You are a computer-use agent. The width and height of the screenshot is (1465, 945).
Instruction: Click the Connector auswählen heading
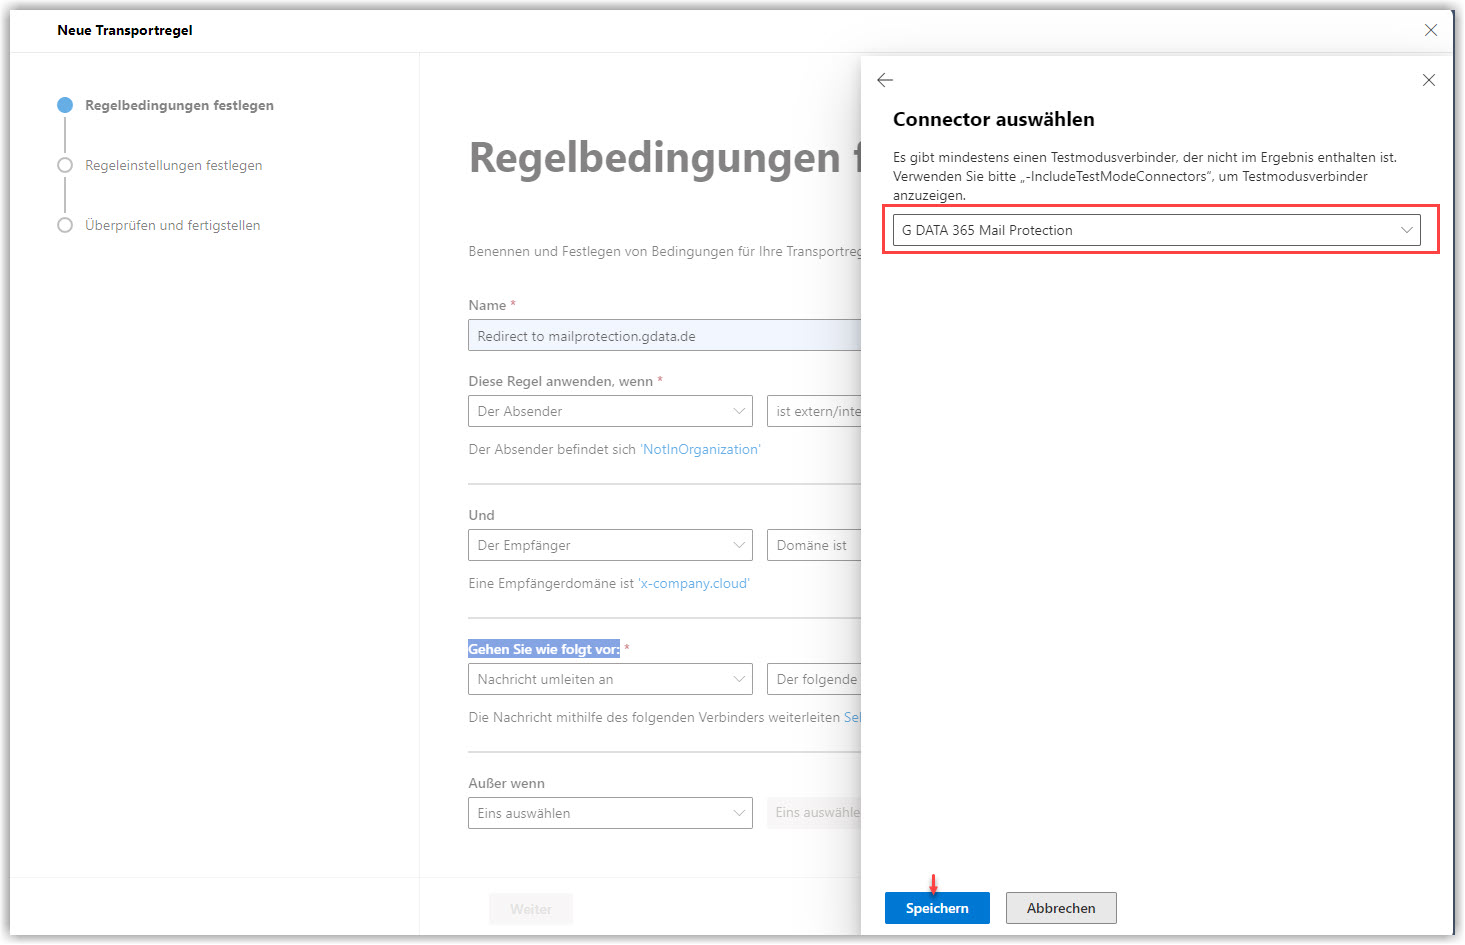[993, 119]
